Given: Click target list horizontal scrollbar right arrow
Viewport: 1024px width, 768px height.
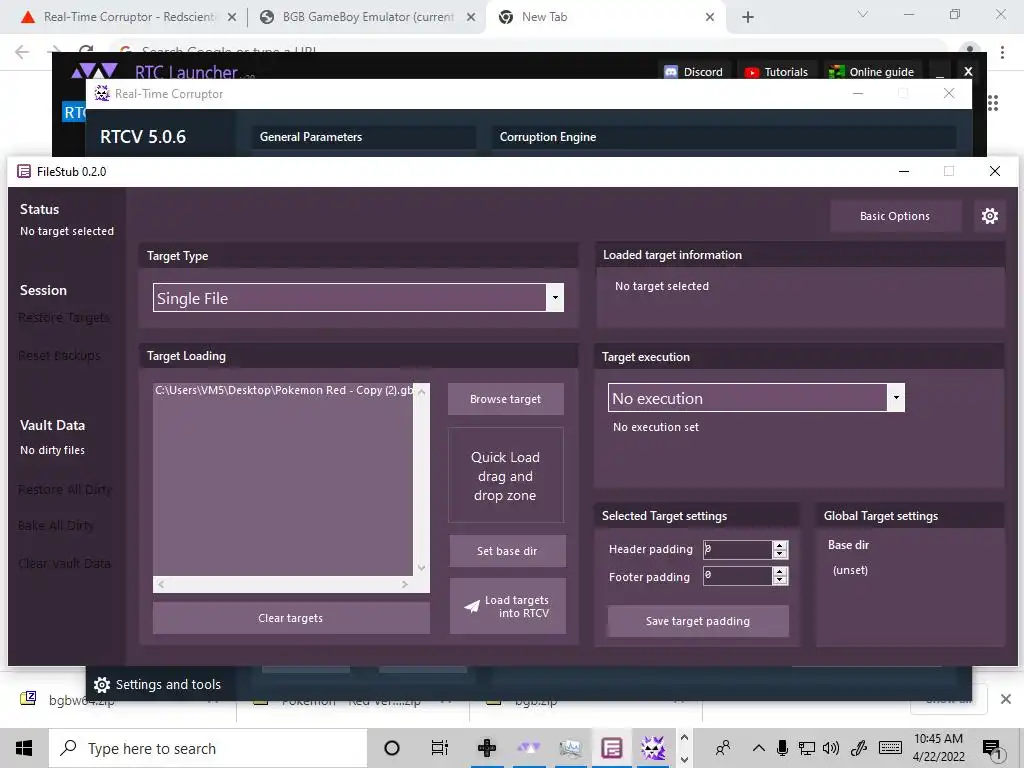Looking at the screenshot, I should pos(404,584).
